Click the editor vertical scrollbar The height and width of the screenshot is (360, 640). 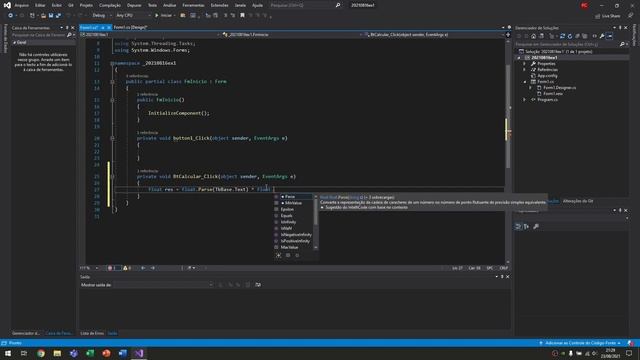(x=508, y=151)
